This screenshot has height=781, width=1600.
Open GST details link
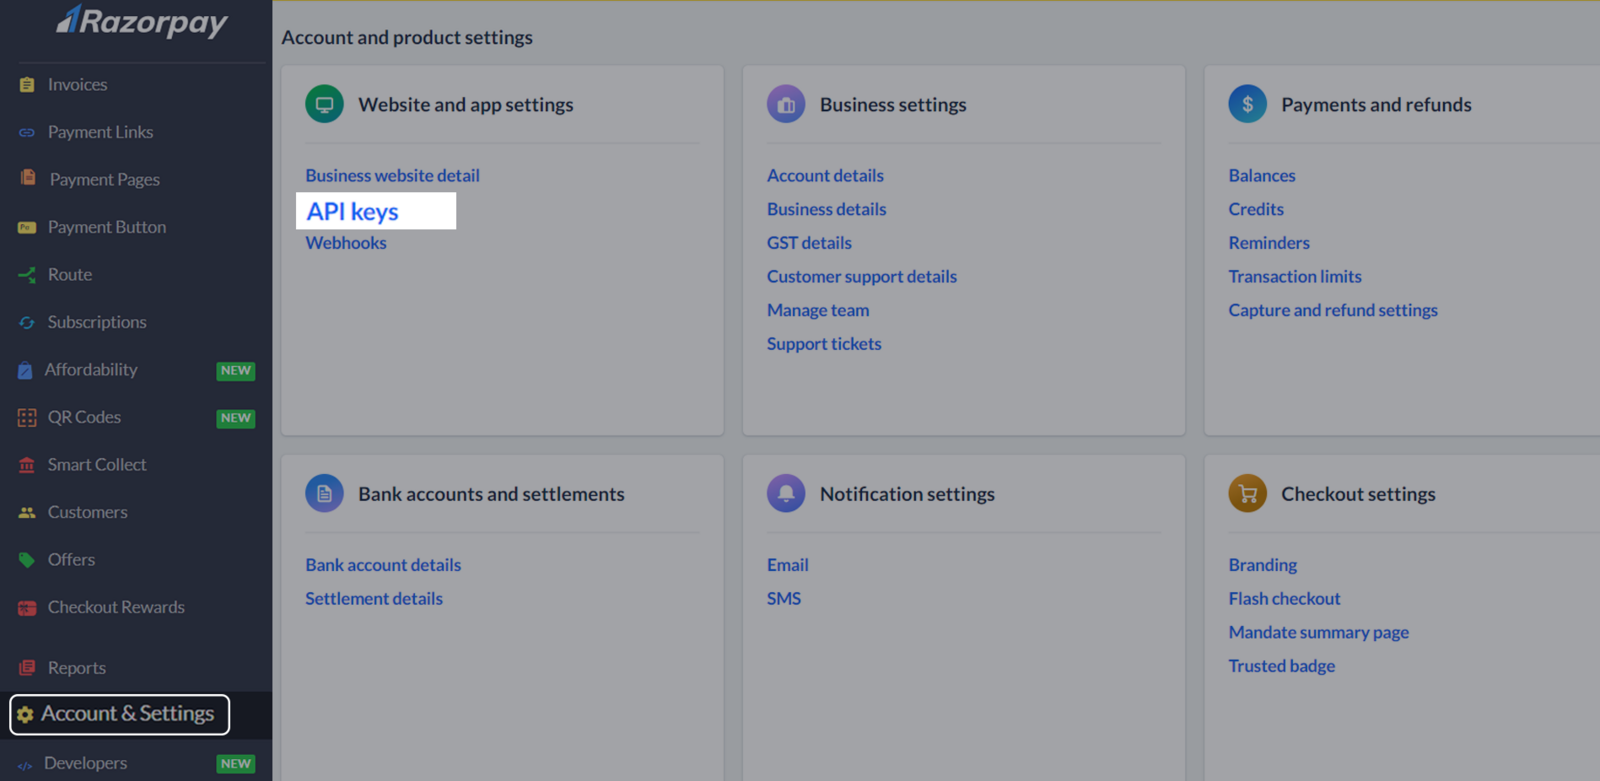coord(809,243)
